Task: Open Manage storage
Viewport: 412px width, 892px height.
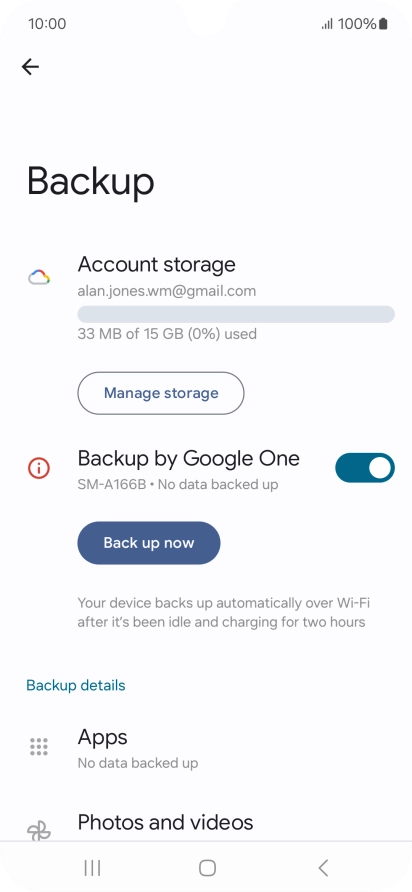Action: coord(161,393)
